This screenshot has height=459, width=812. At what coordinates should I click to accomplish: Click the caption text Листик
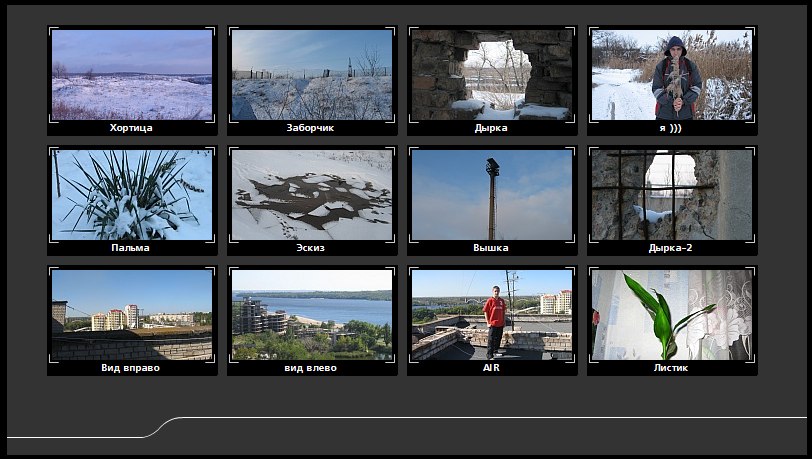point(671,368)
